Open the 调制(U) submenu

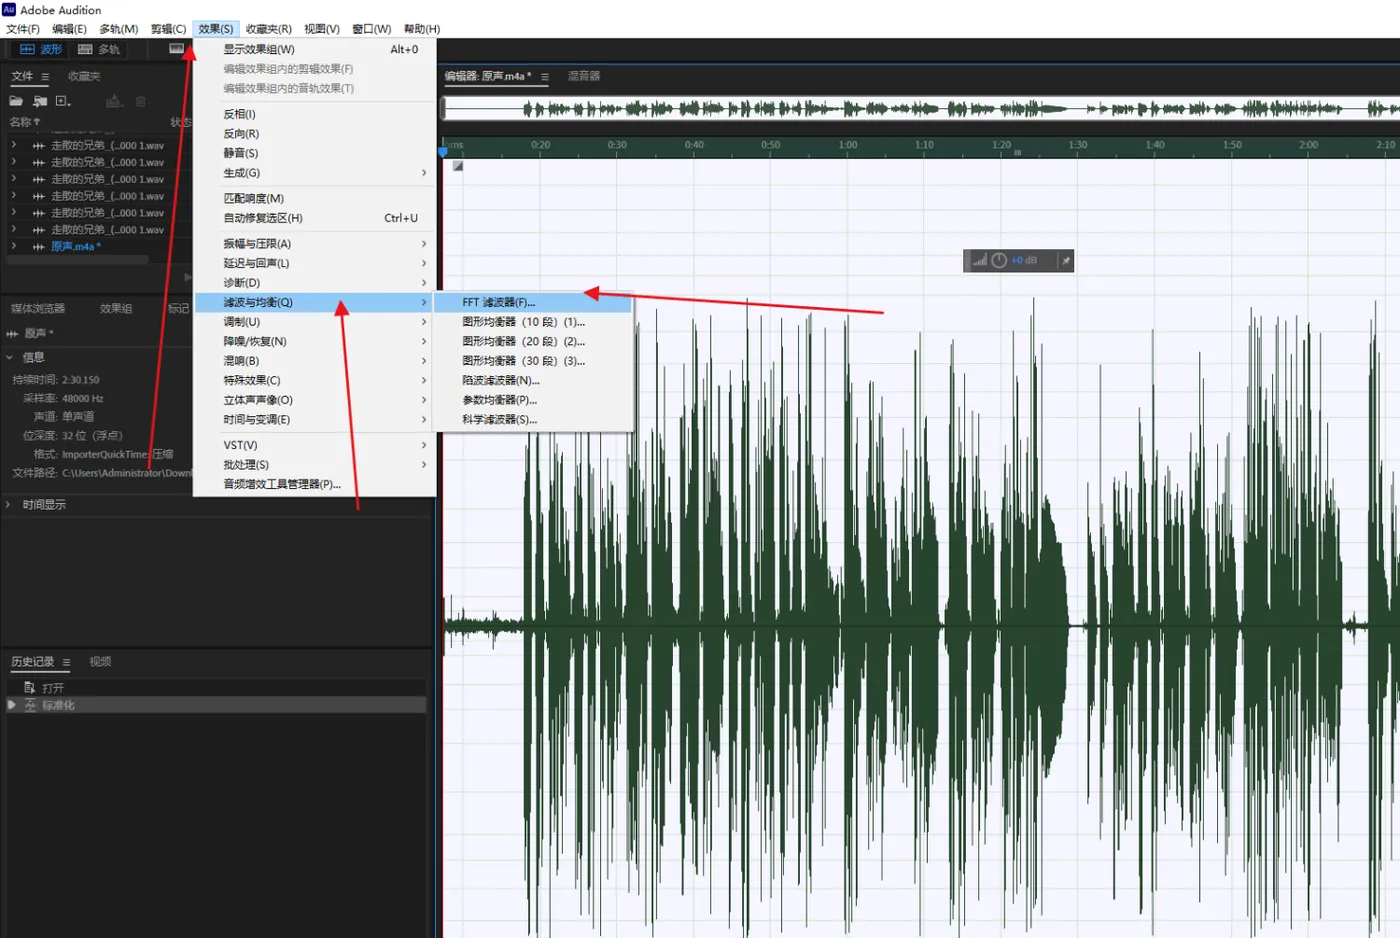315,322
